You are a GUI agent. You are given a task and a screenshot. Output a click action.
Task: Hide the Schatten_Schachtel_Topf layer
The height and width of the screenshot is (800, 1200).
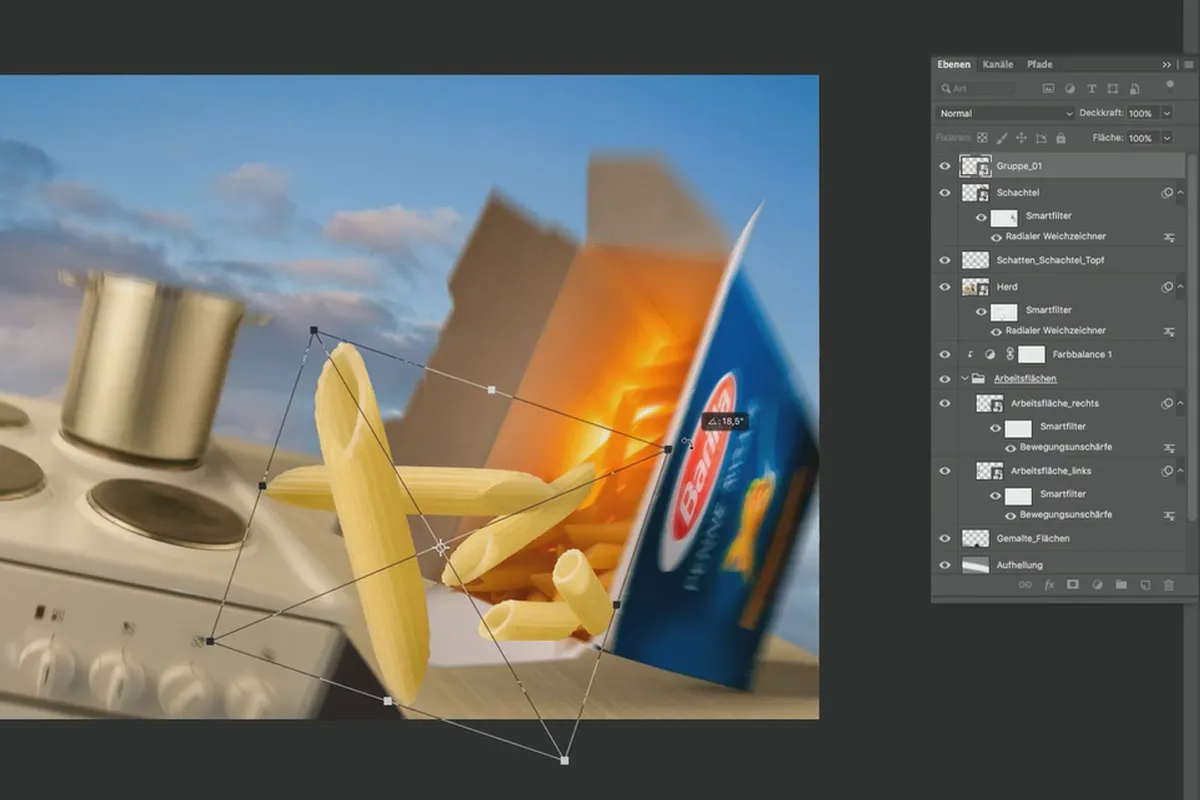click(945, 260)
